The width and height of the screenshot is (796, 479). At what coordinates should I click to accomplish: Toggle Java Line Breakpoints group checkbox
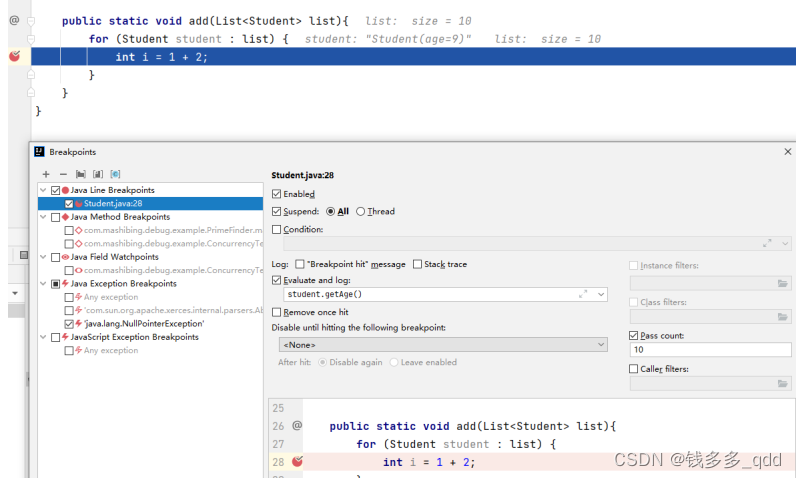[56, 190]
